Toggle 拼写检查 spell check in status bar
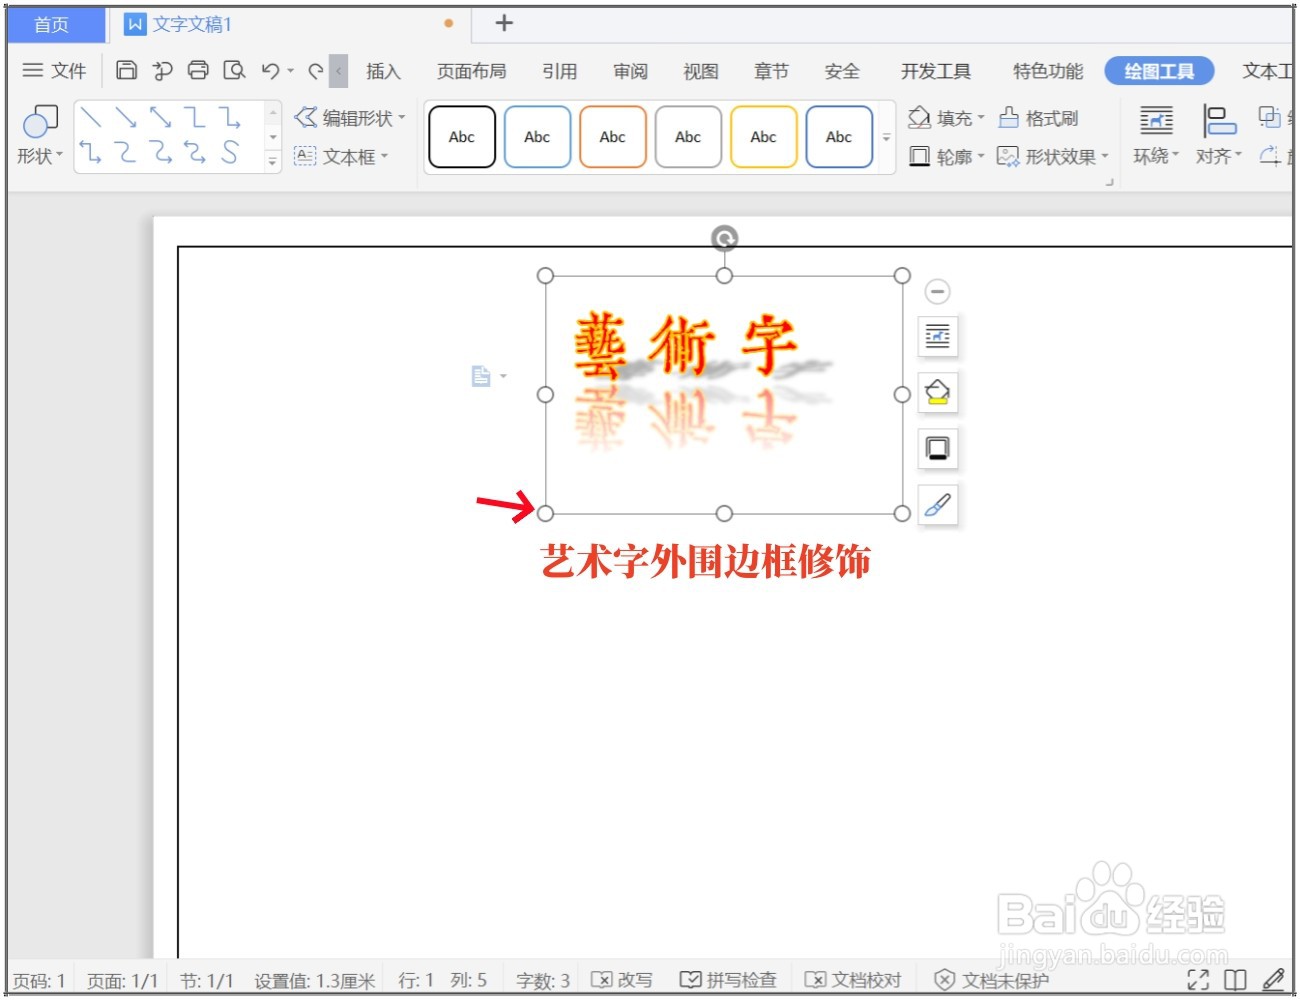Viewport: 1300px width, 1000px height. pos(728,980)
